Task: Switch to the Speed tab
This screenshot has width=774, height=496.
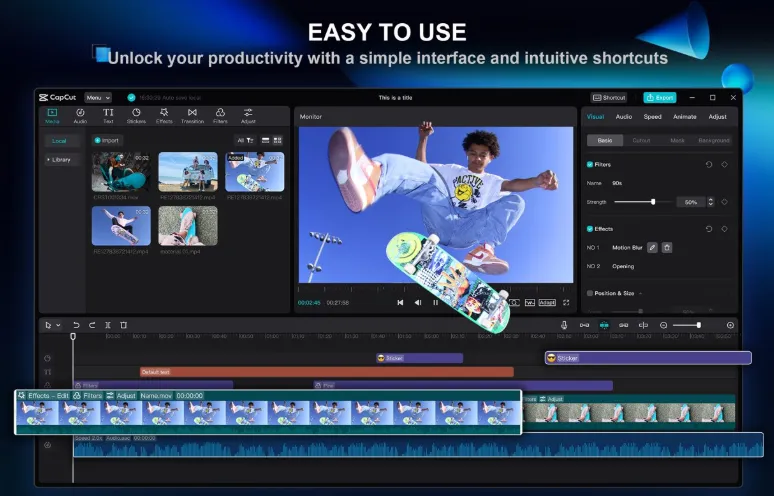Action: pos(652,117)
